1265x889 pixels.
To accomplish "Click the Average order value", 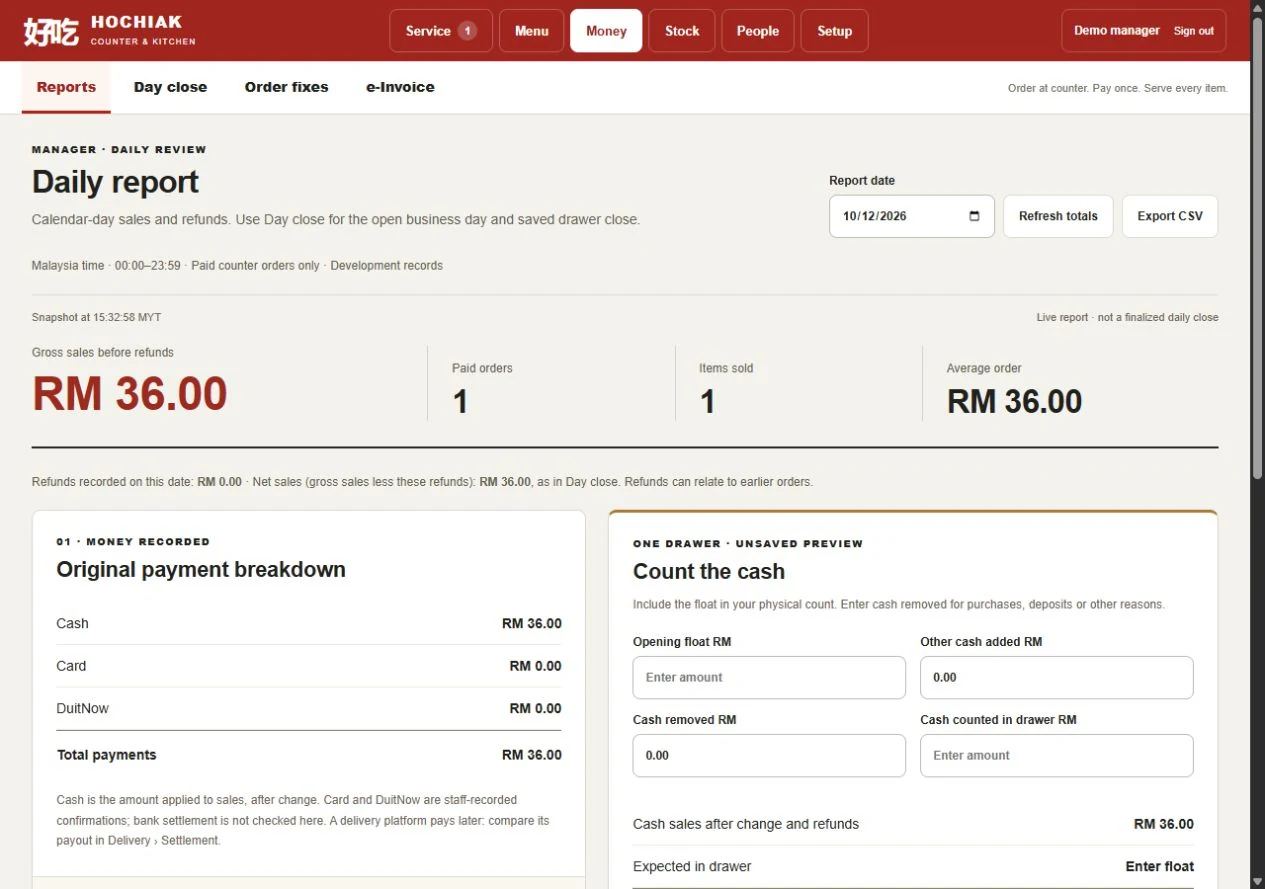I will point(1014,402).
